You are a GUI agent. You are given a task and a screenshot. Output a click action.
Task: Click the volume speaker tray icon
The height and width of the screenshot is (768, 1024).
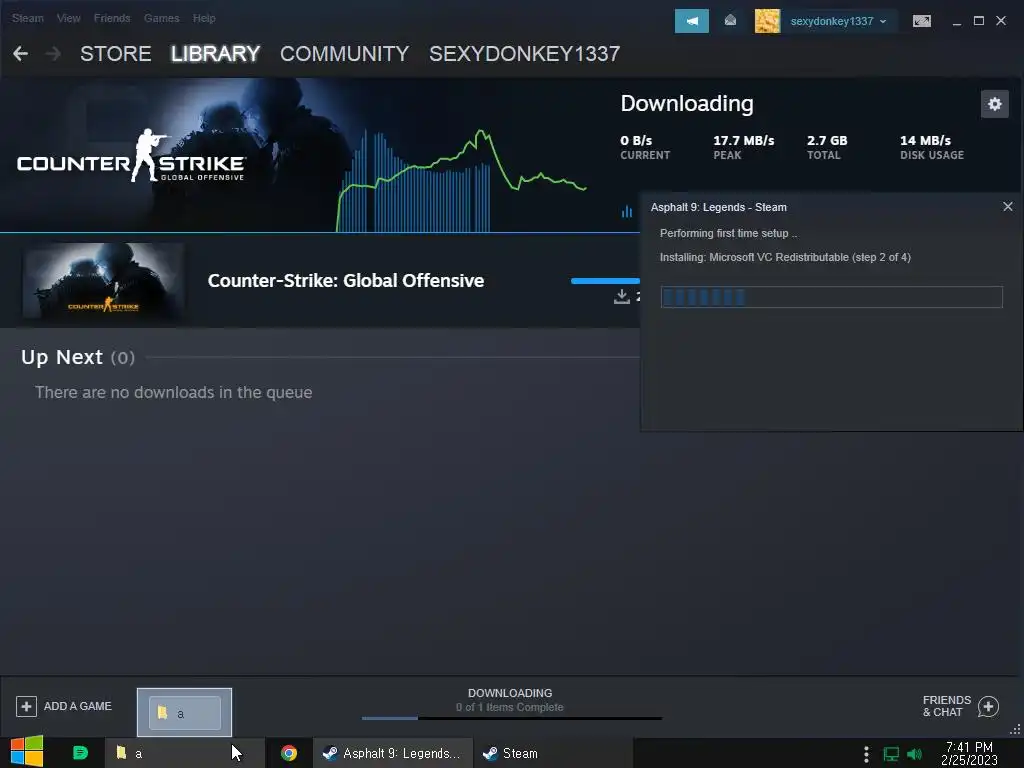(x=914, y=754)
